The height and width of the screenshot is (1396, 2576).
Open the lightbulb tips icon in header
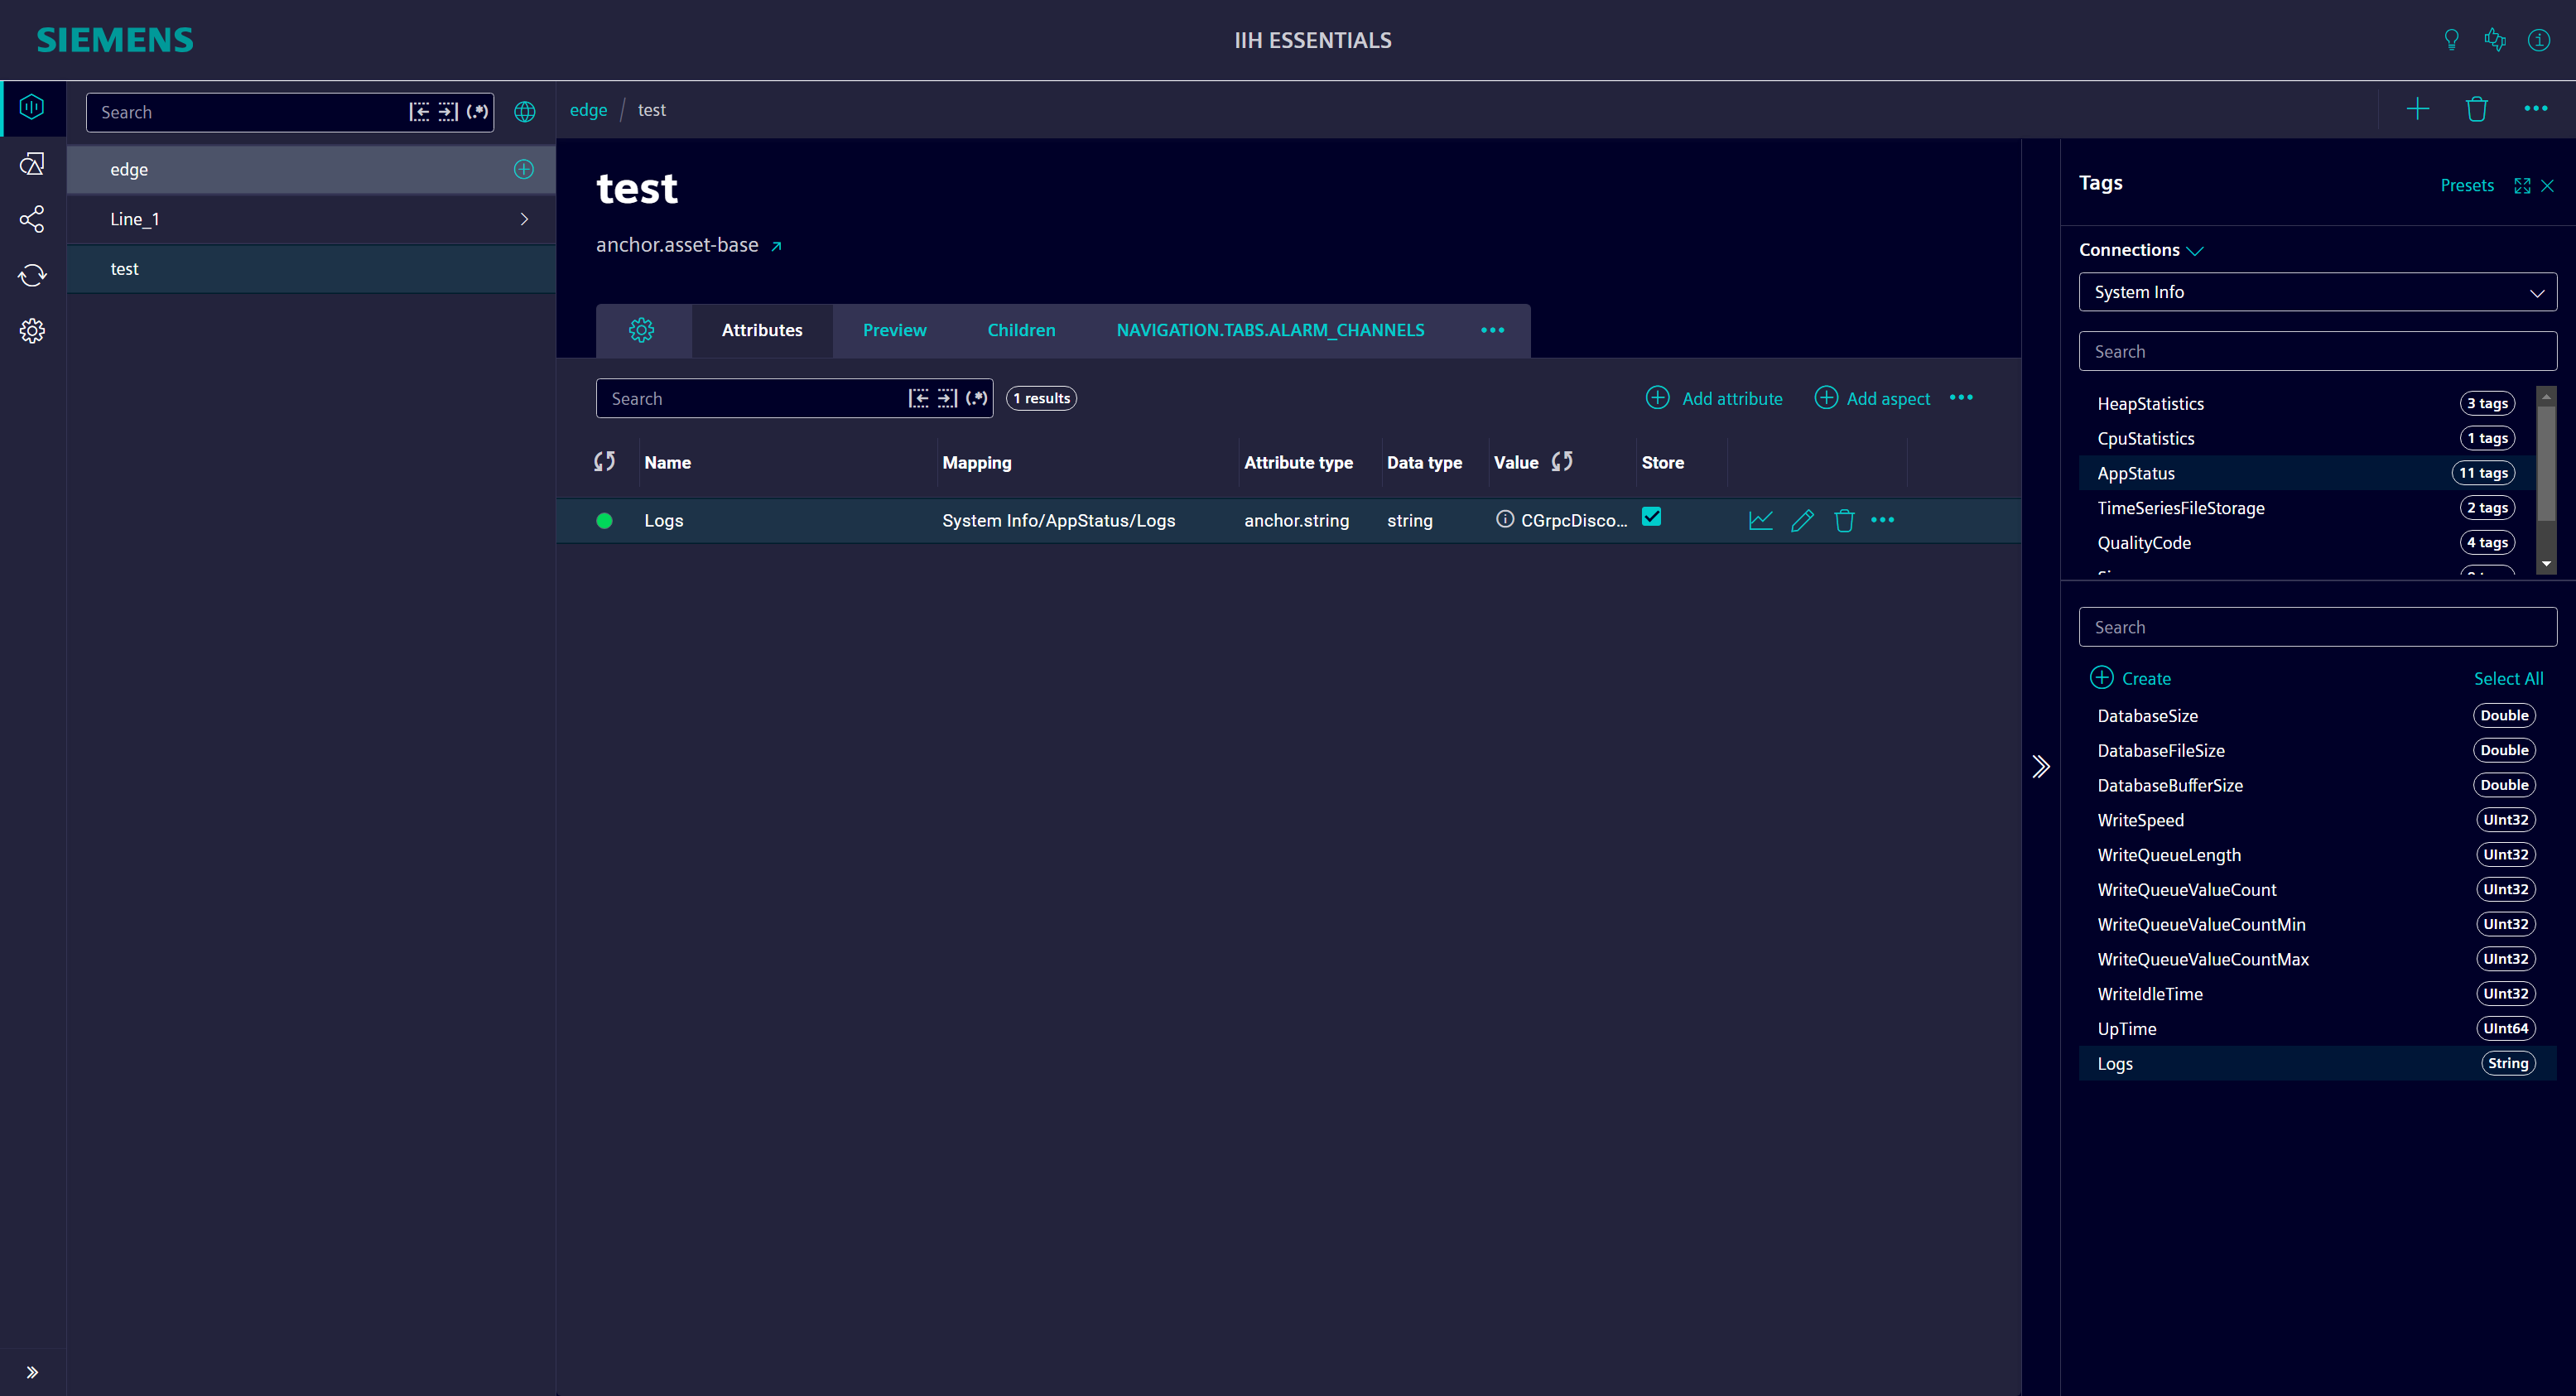(x=2451, y=40)
